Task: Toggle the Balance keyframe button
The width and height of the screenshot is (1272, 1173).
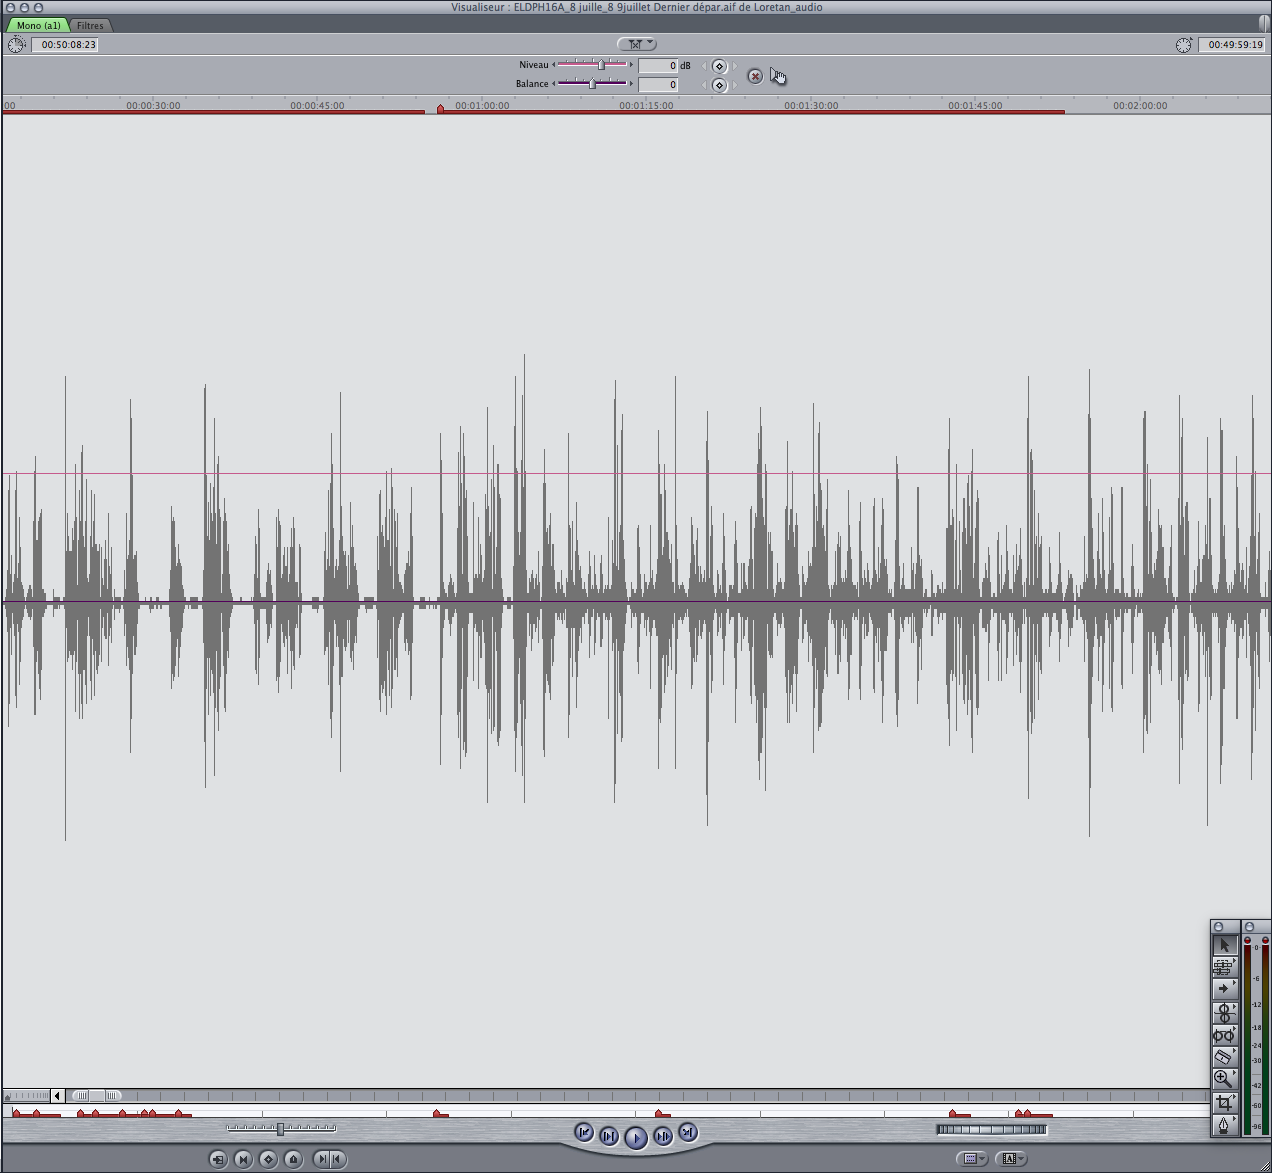Action: coord(719,85)
